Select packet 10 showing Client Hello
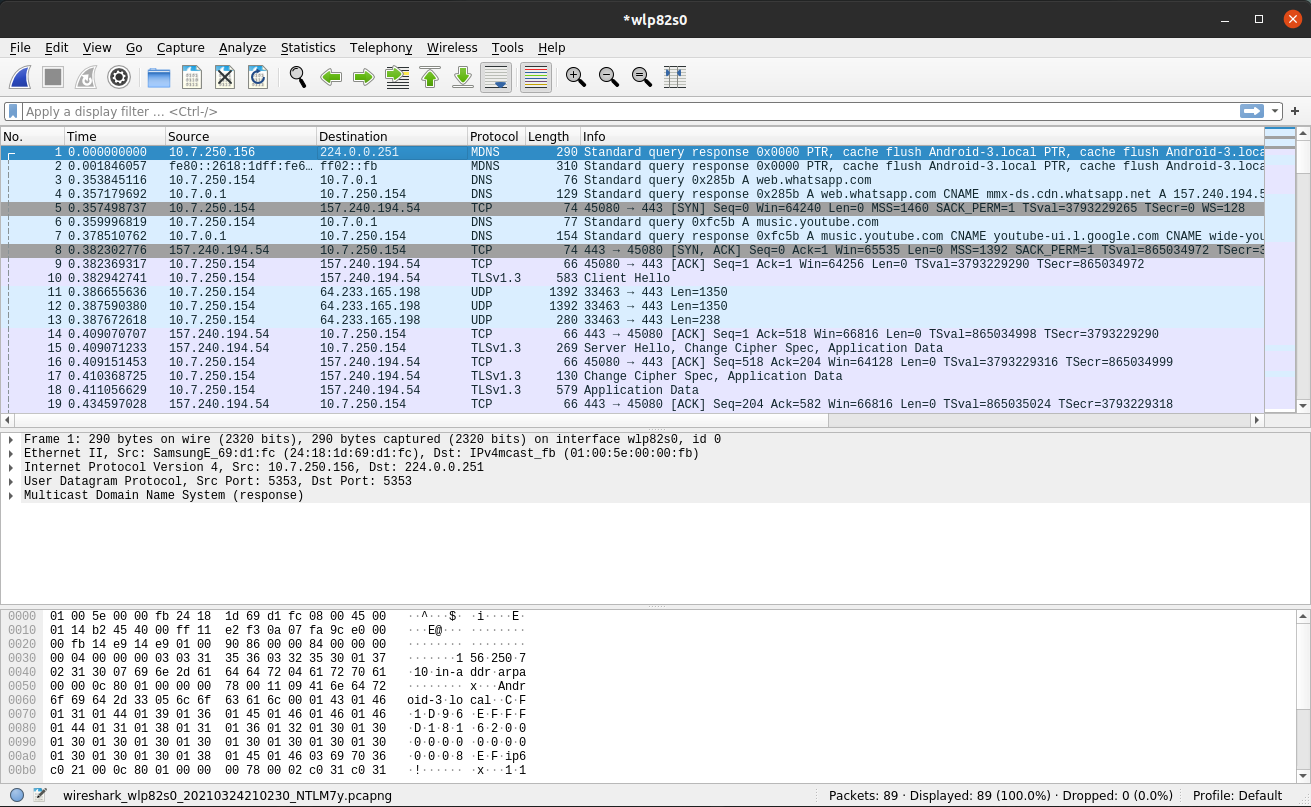This screenshot has height=807, width=1311. 400,278
